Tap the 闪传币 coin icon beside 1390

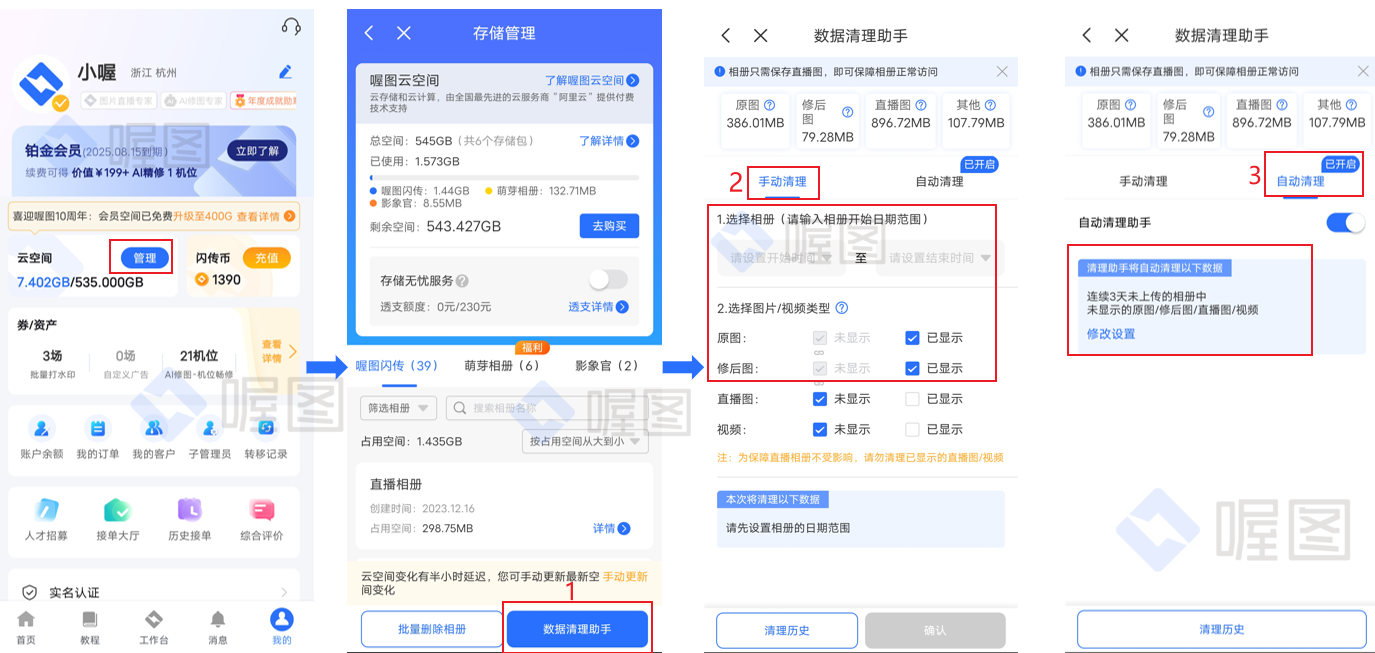201,280
